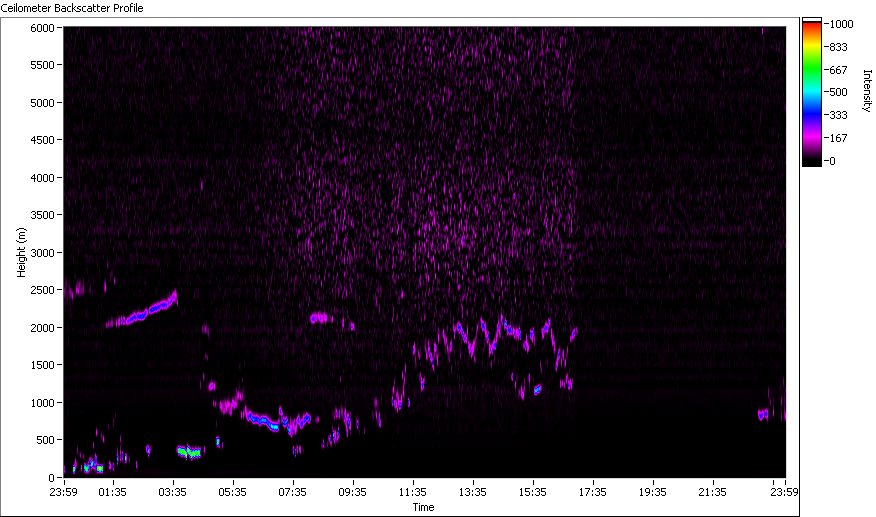Screen dimensions: 876x517
Task: Click the 5000 height tick label
Action: [42, 102]
